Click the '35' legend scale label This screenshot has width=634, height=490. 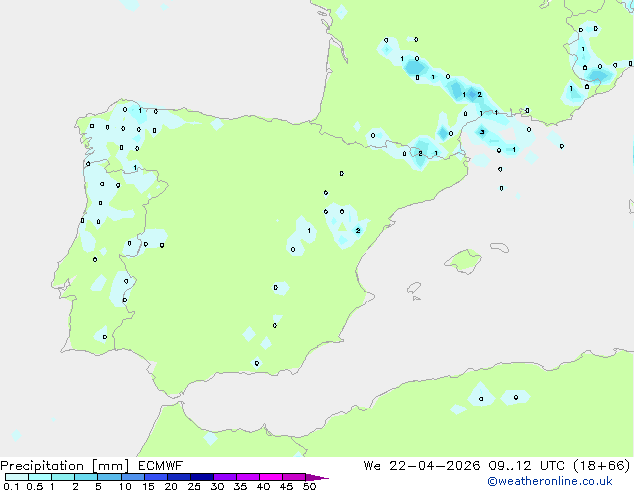point(240,486)
